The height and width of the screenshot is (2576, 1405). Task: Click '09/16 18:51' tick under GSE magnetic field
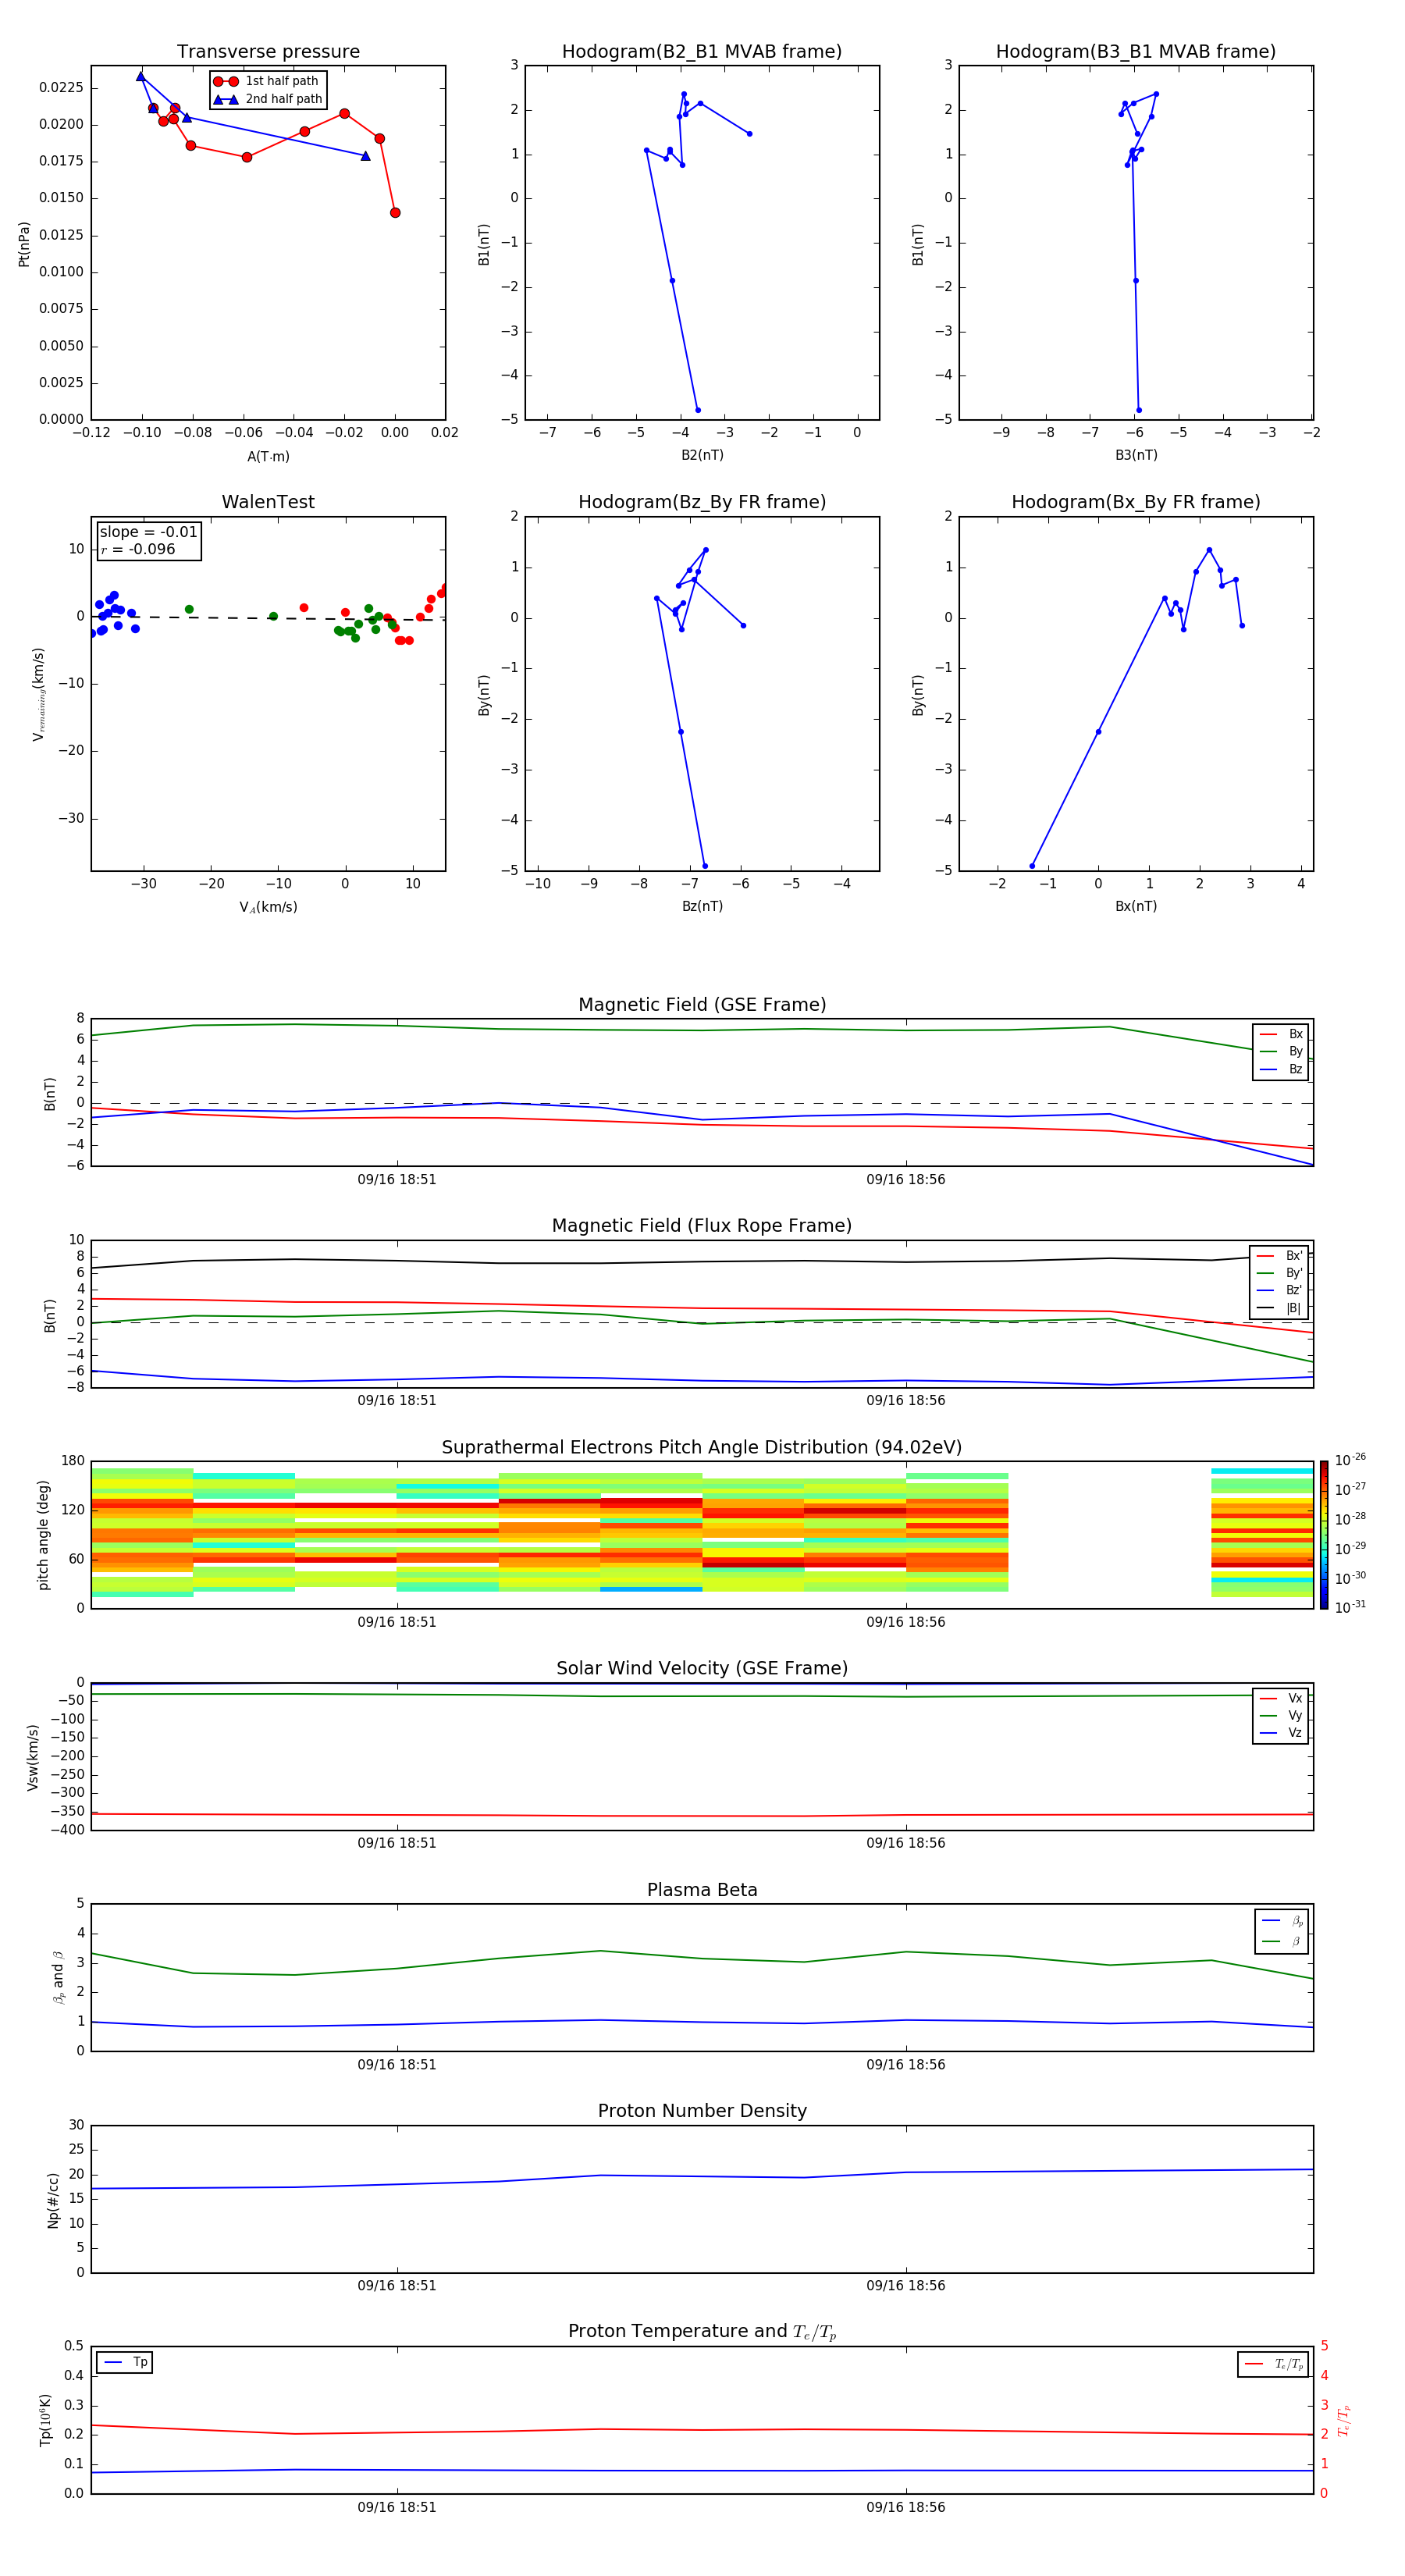click(397, 1180)
